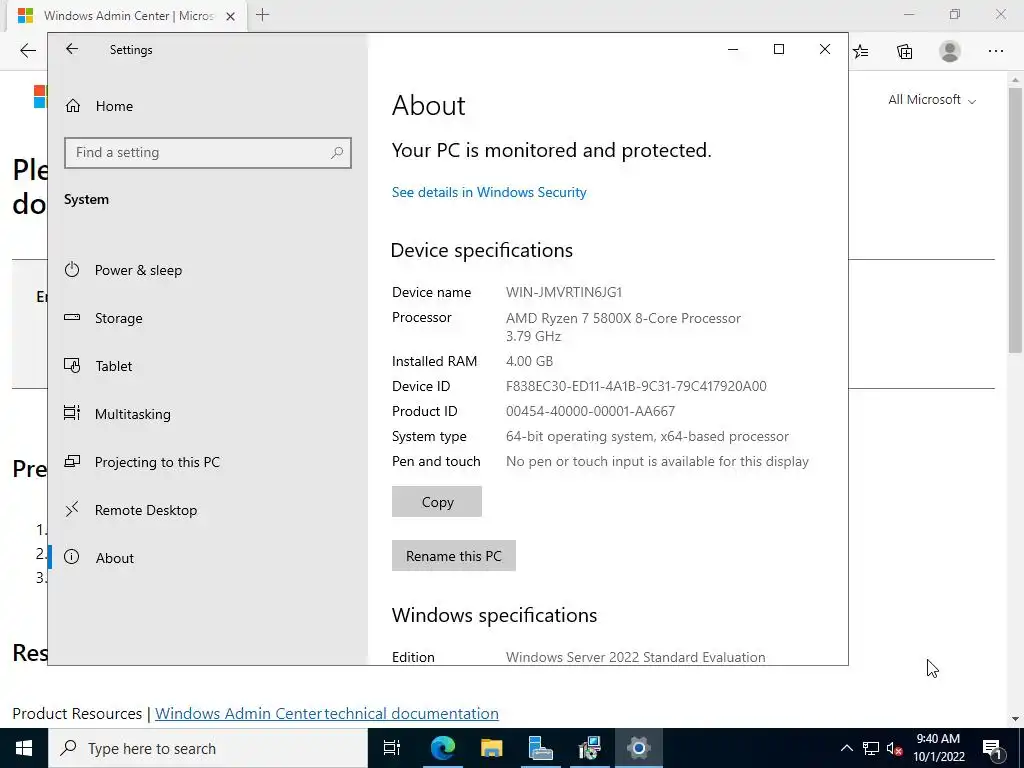Copy the device specifications

[437, 502]
